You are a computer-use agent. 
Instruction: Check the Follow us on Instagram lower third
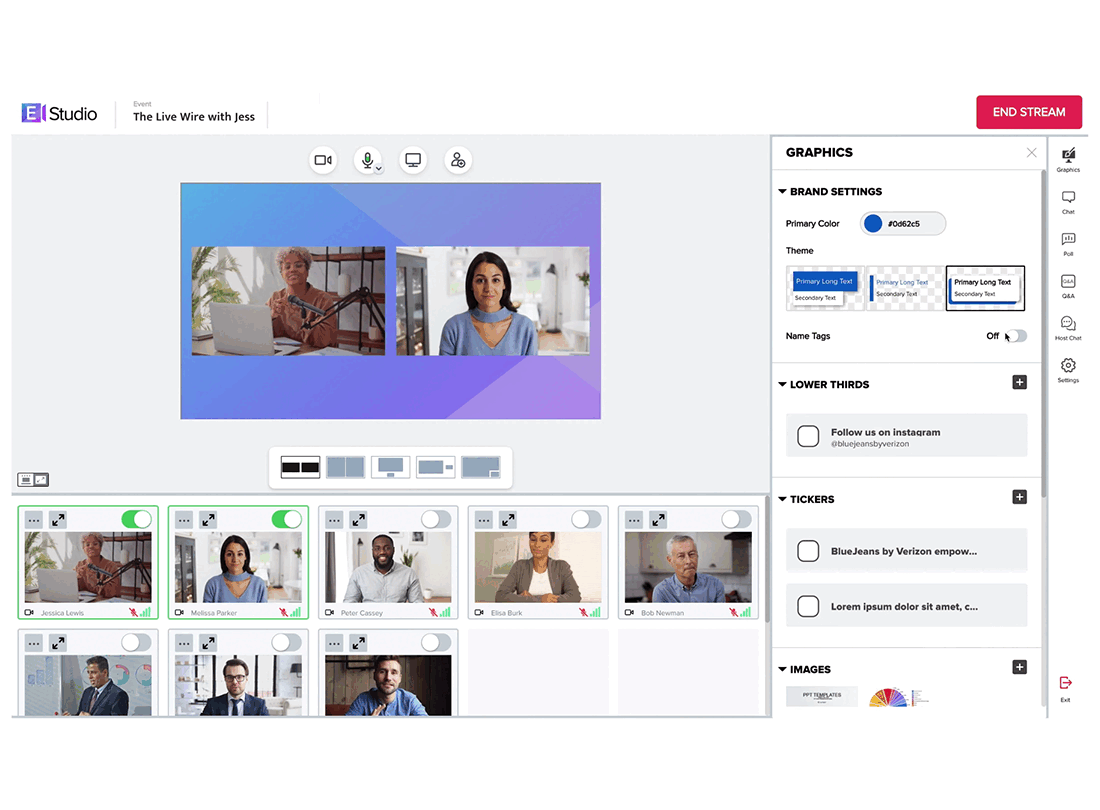click(807, 436)
